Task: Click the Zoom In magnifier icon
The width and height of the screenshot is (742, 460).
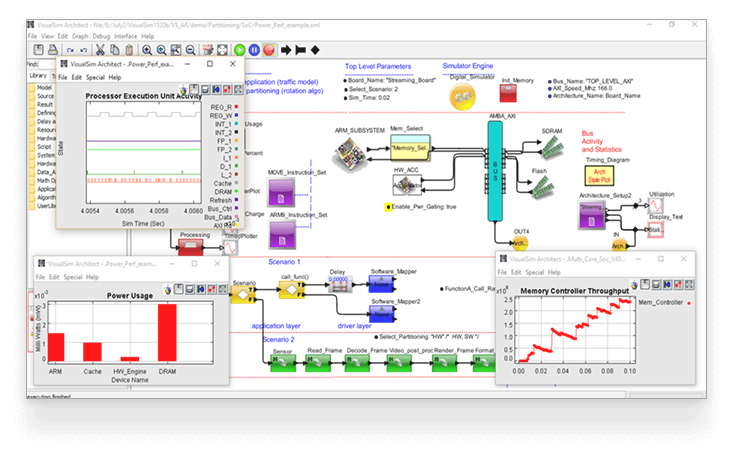Action: click(x=147, y=48)
